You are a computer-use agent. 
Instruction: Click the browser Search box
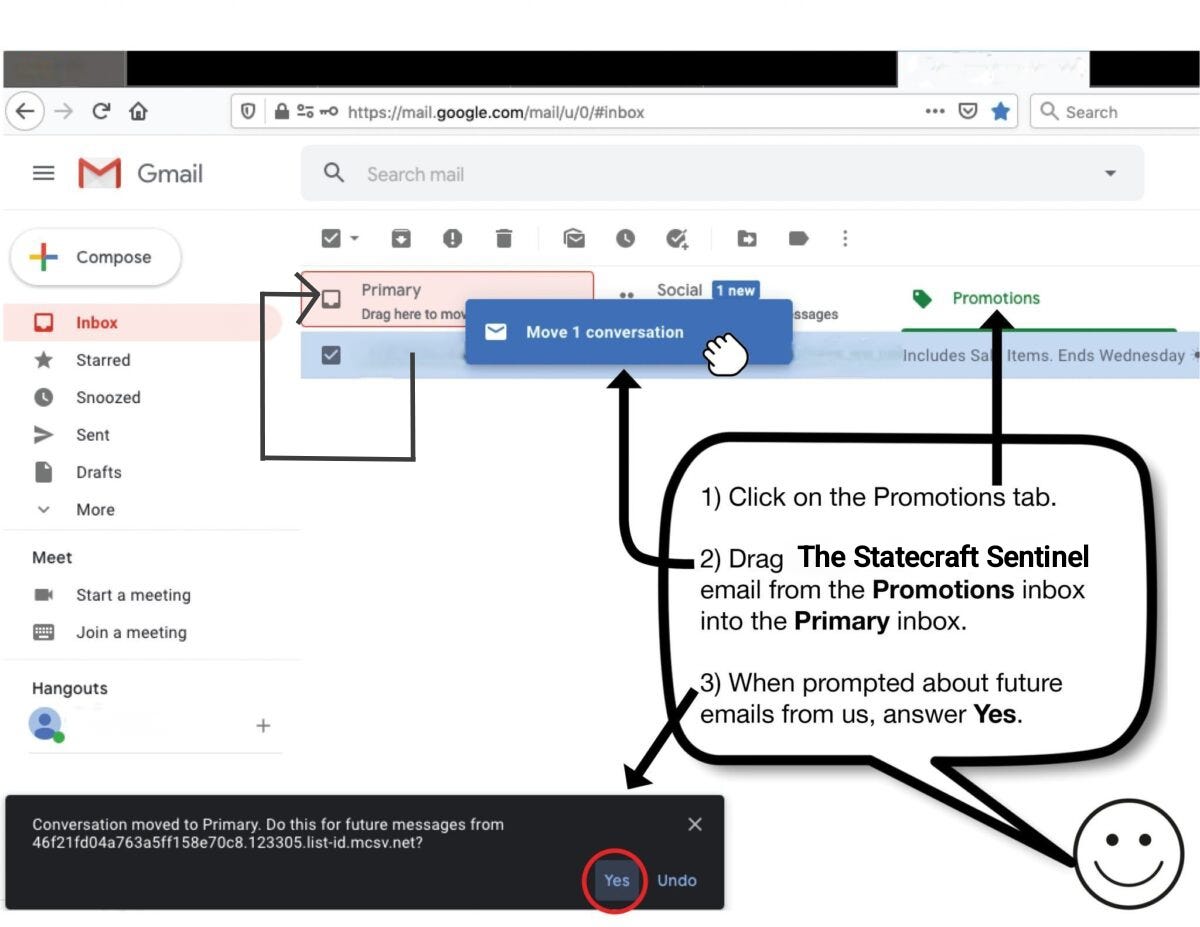(1115, 112)
